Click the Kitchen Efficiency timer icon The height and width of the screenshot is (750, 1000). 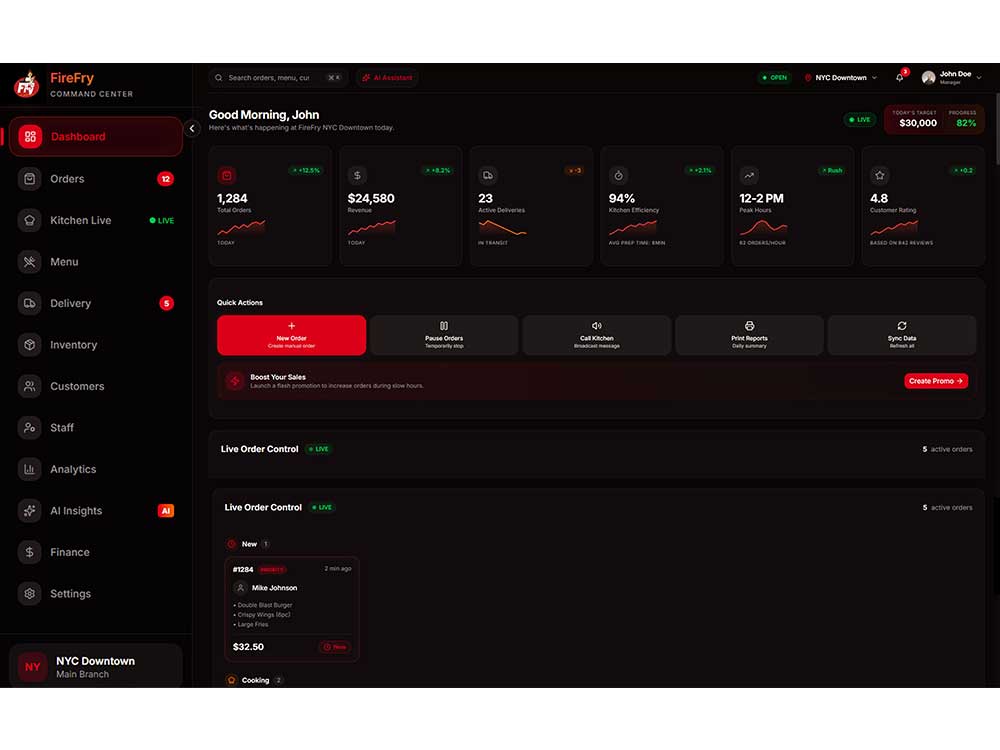[618, 175]
